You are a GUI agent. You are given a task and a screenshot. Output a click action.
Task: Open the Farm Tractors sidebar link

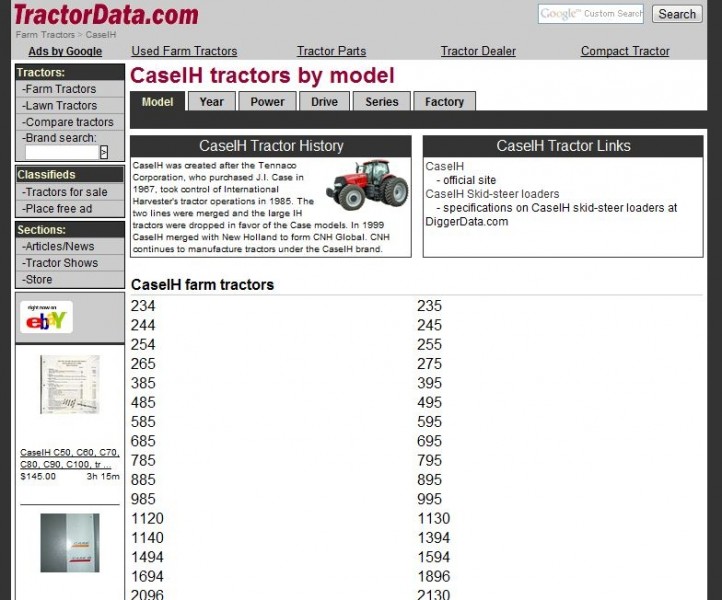click(x=60, y=89)
